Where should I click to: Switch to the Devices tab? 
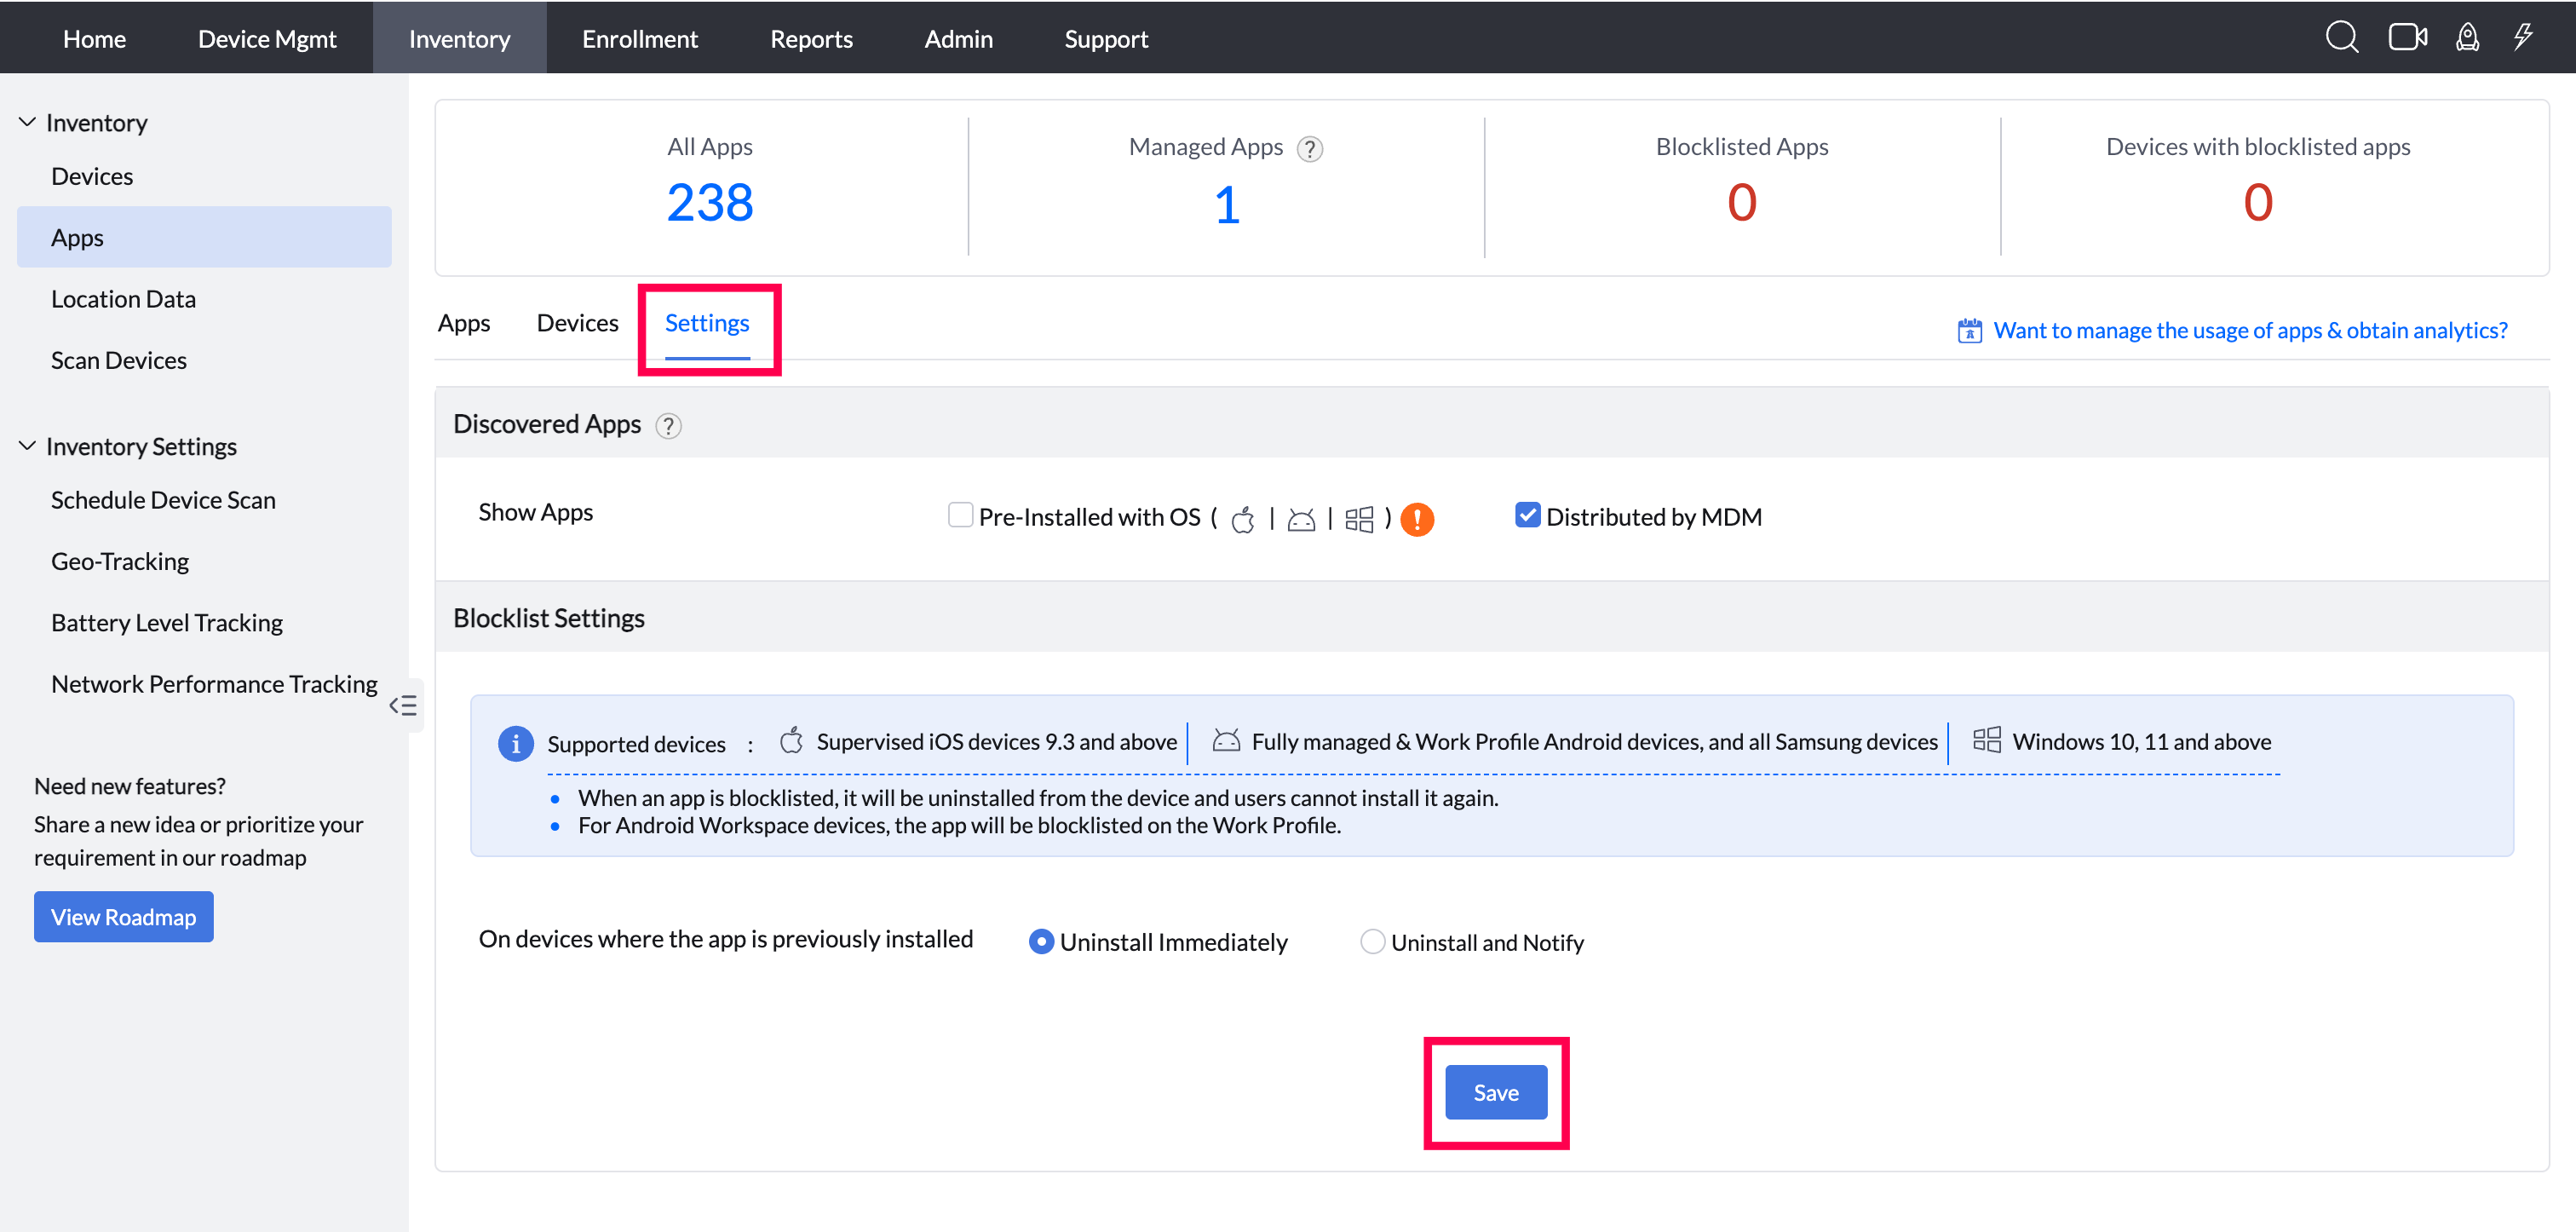point(577,323)
